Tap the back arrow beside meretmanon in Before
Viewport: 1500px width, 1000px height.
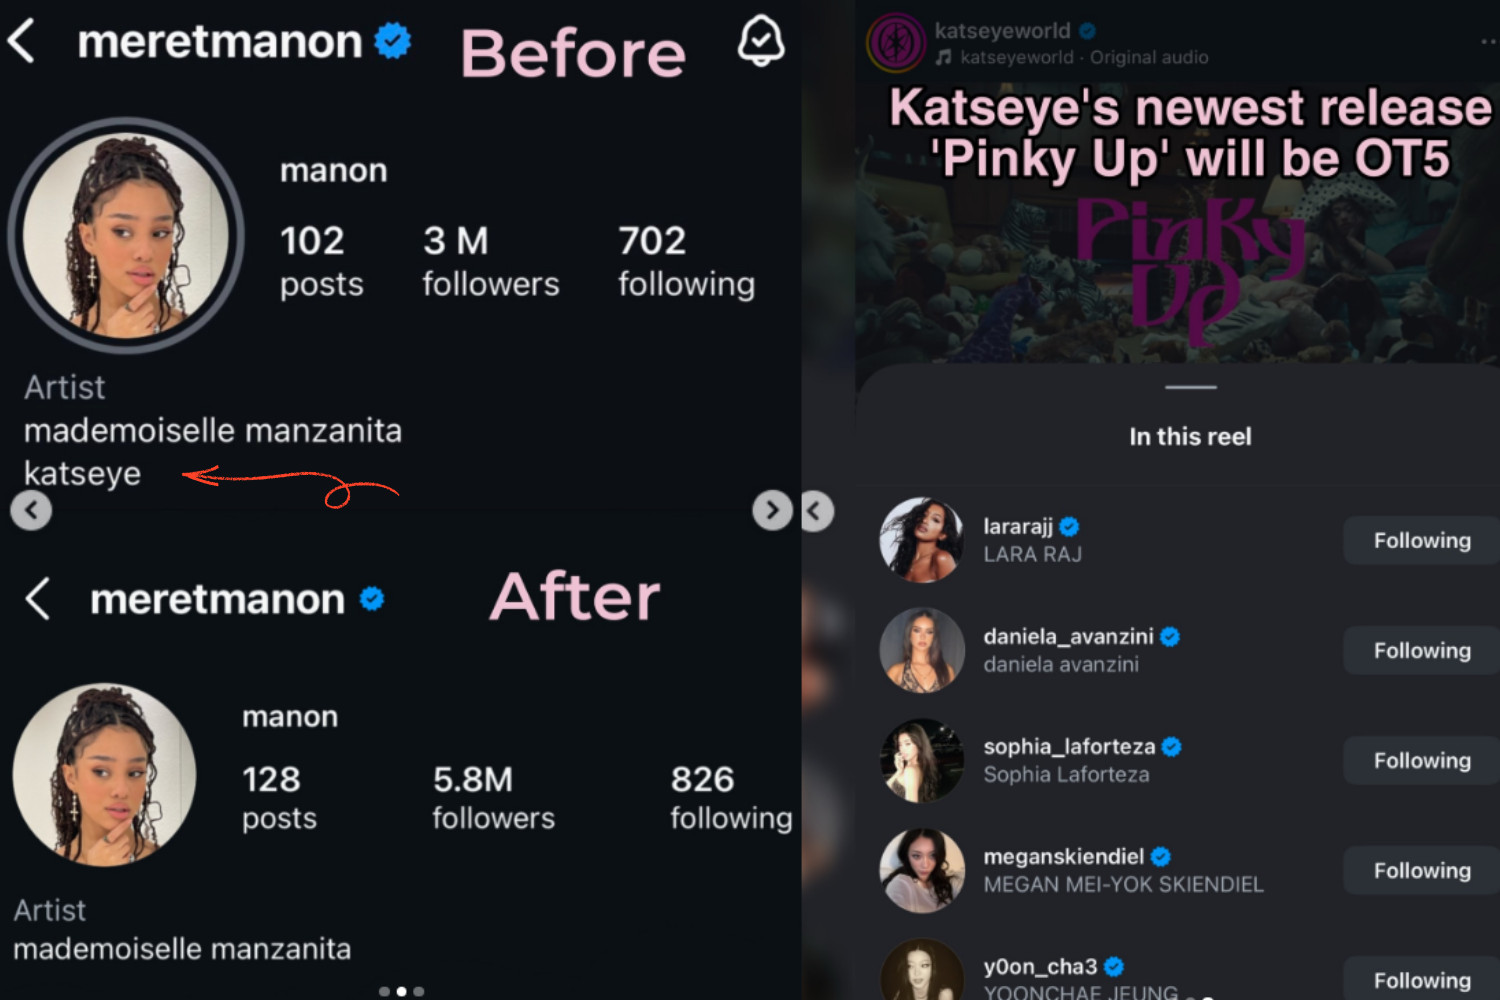[21, 41]
